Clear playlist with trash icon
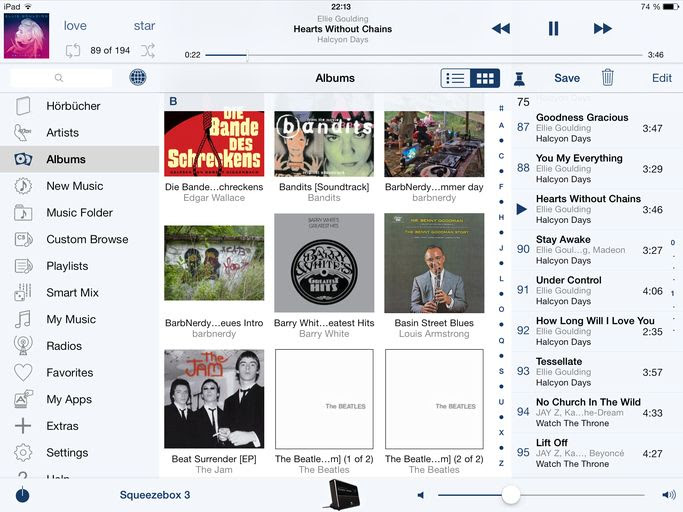 (x=607, y=78)
